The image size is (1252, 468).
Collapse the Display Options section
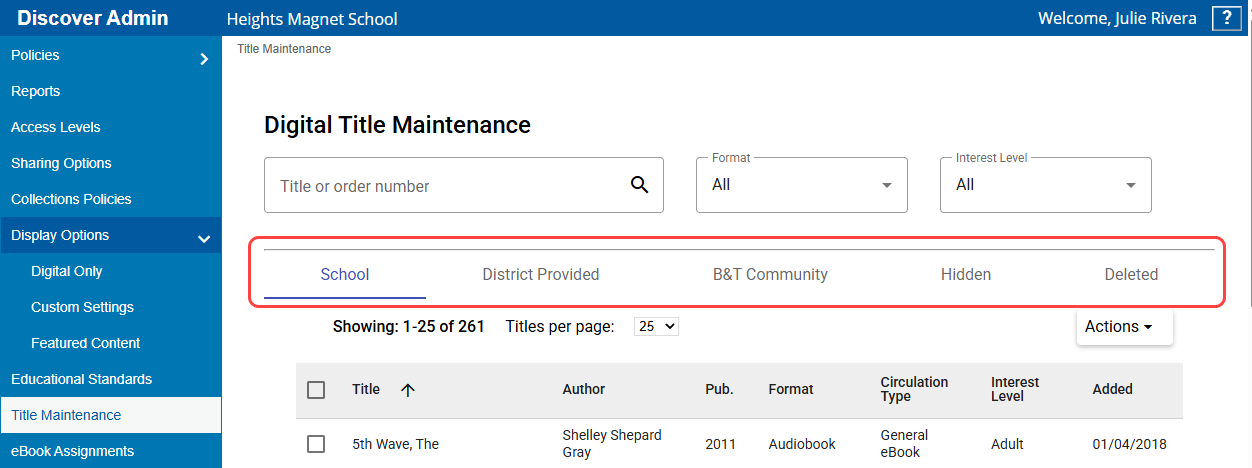204,239
